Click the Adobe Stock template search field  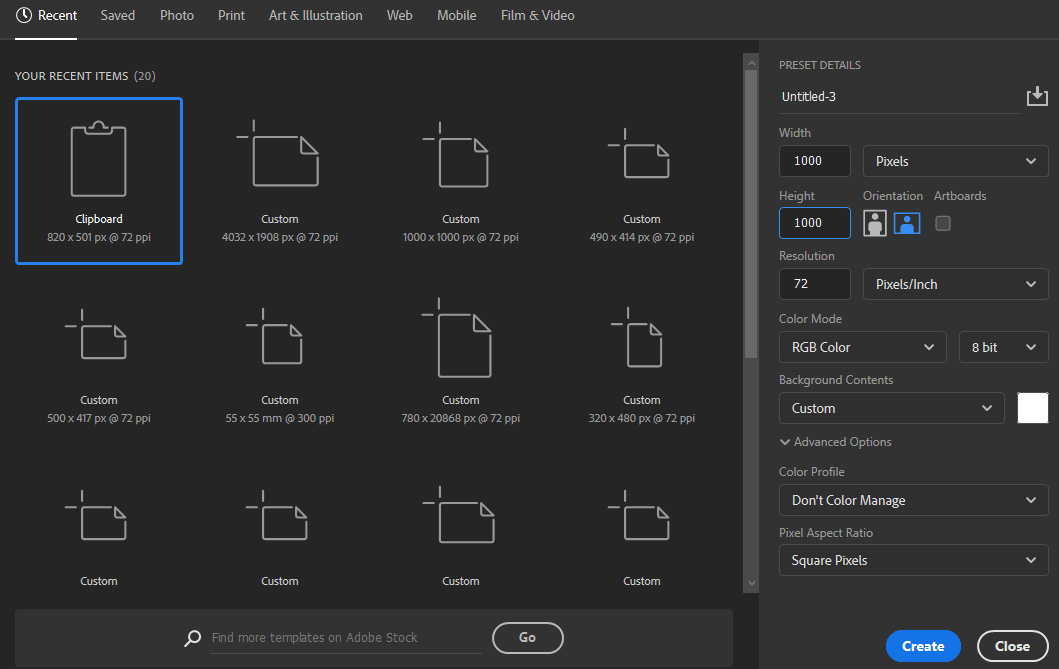click(346, 638)
